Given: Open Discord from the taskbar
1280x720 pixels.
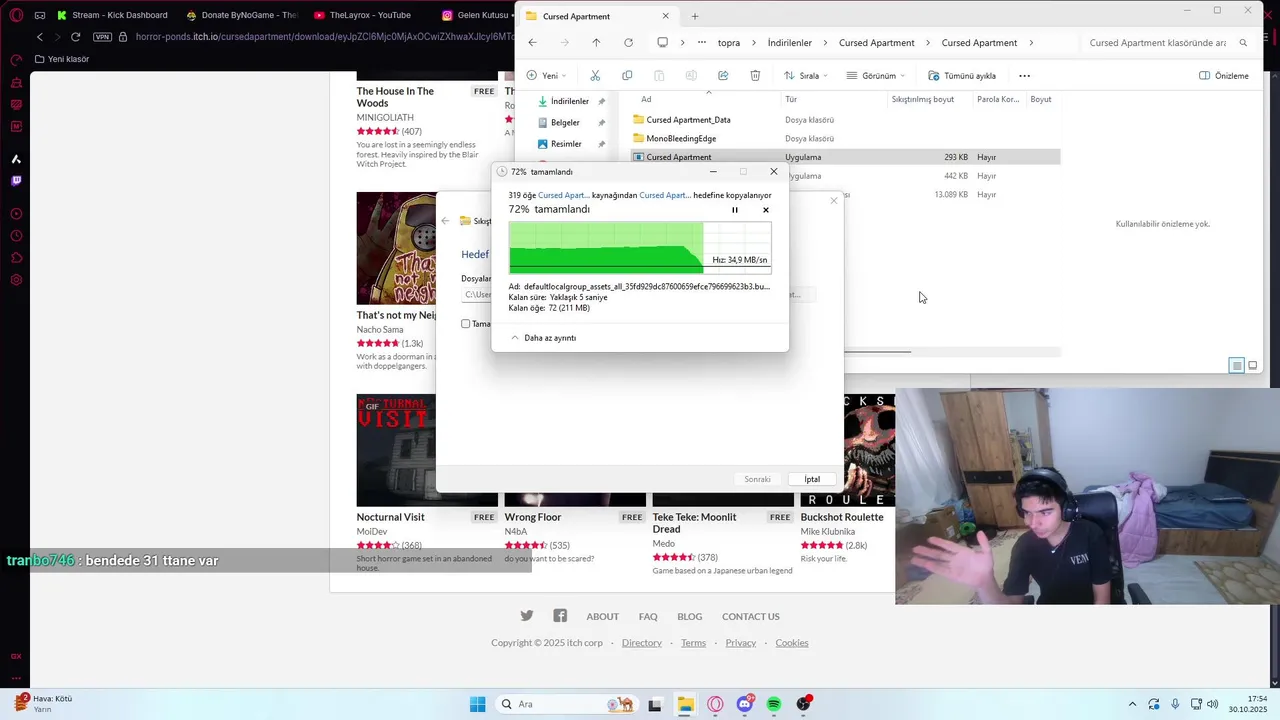Looking at the screenshot, I should pyautogui.click(x=745, y=704).
